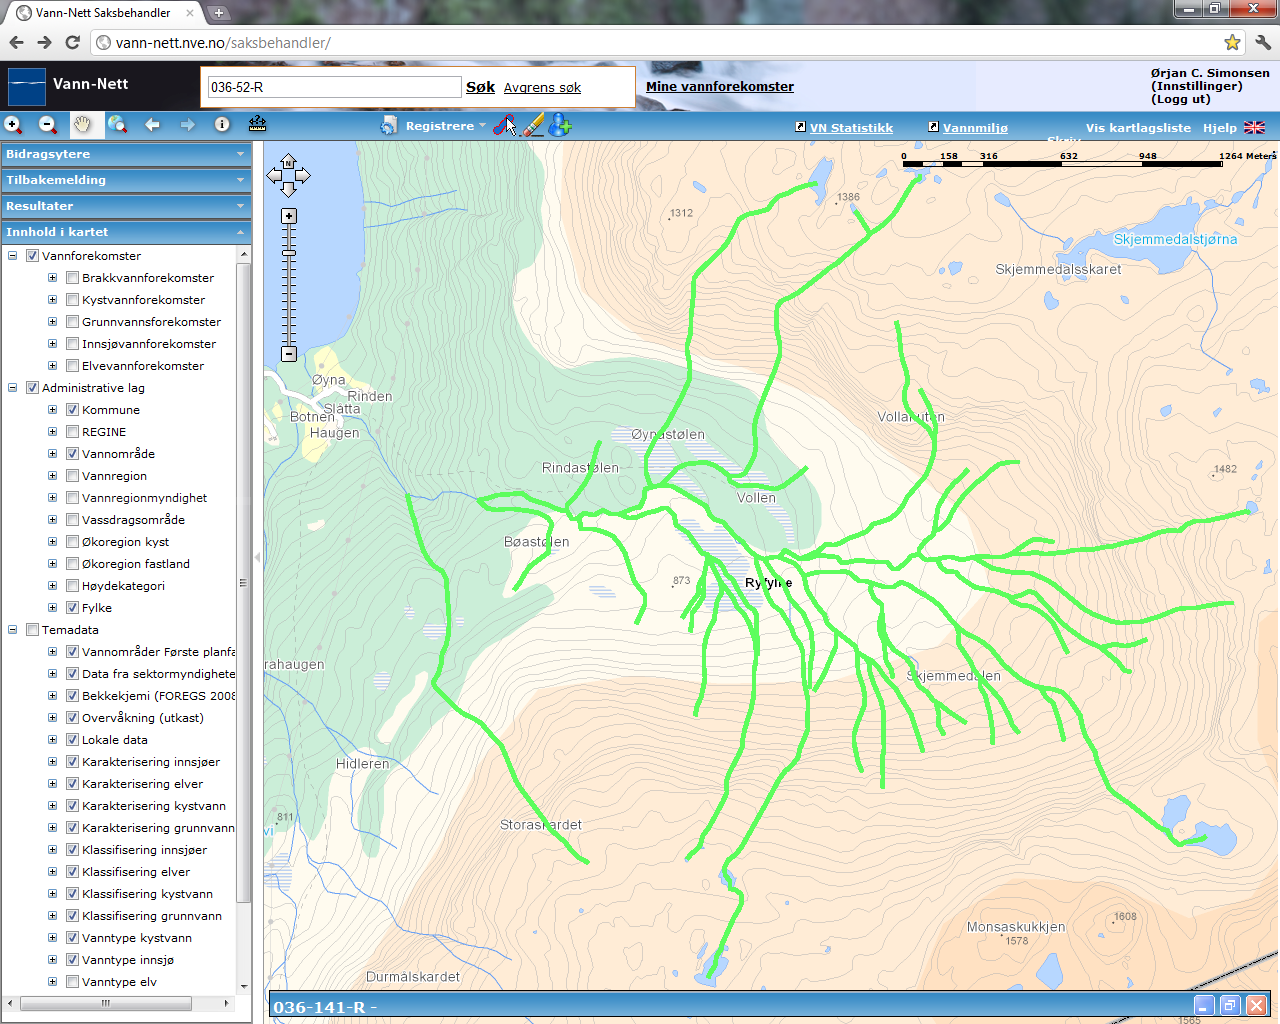Open the Registrere dropdown menu
This screenshot has width=1280, height=1024.
click(x=445, y=126)
